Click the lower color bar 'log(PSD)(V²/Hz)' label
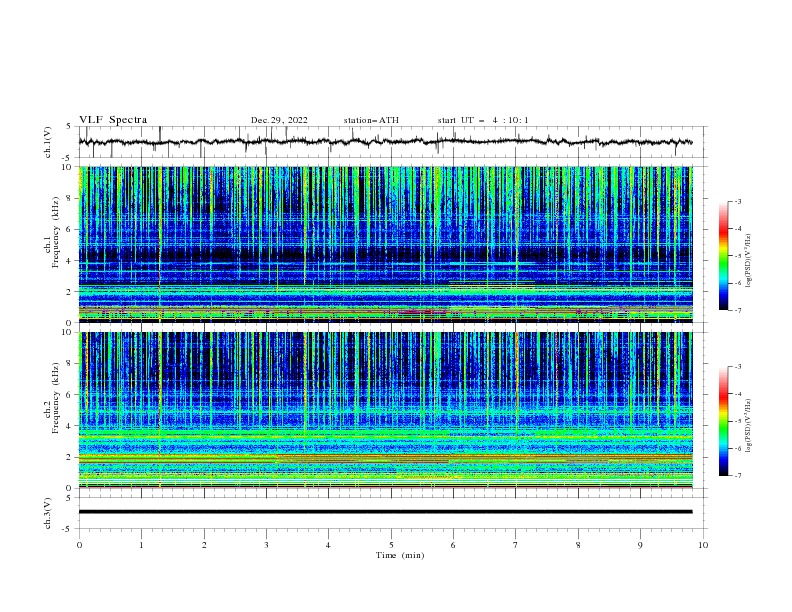The image size is (792, 612). tap(749, 426)
